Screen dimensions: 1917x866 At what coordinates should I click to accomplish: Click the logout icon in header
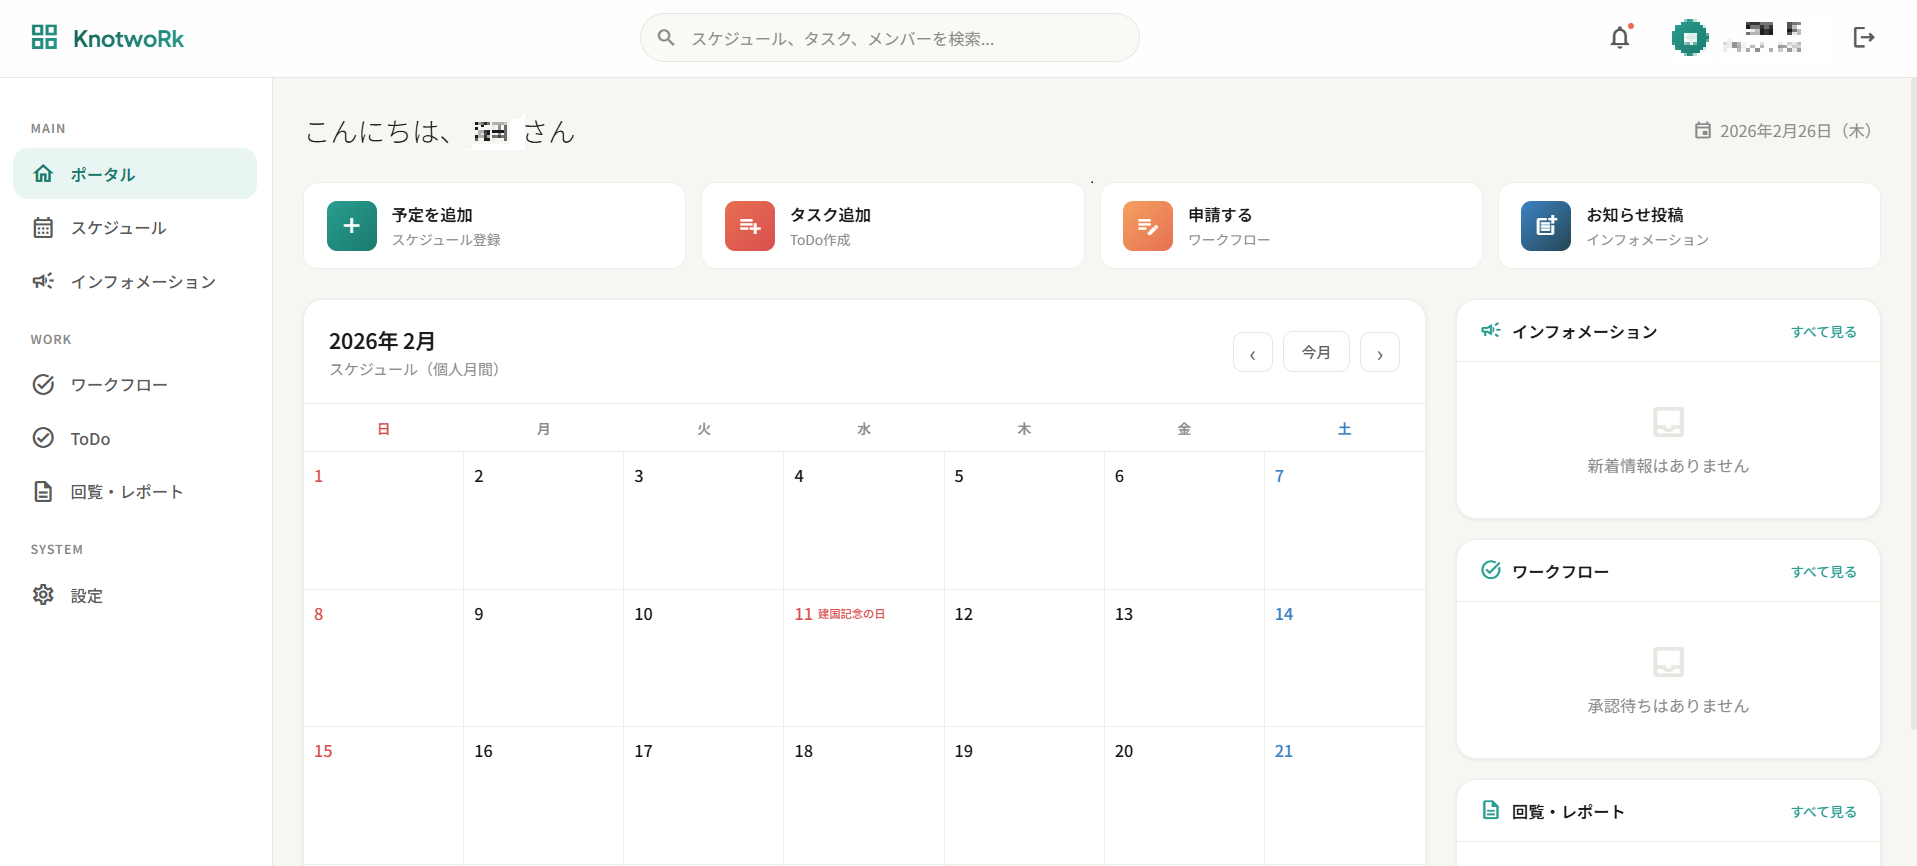click(1863, 38)
